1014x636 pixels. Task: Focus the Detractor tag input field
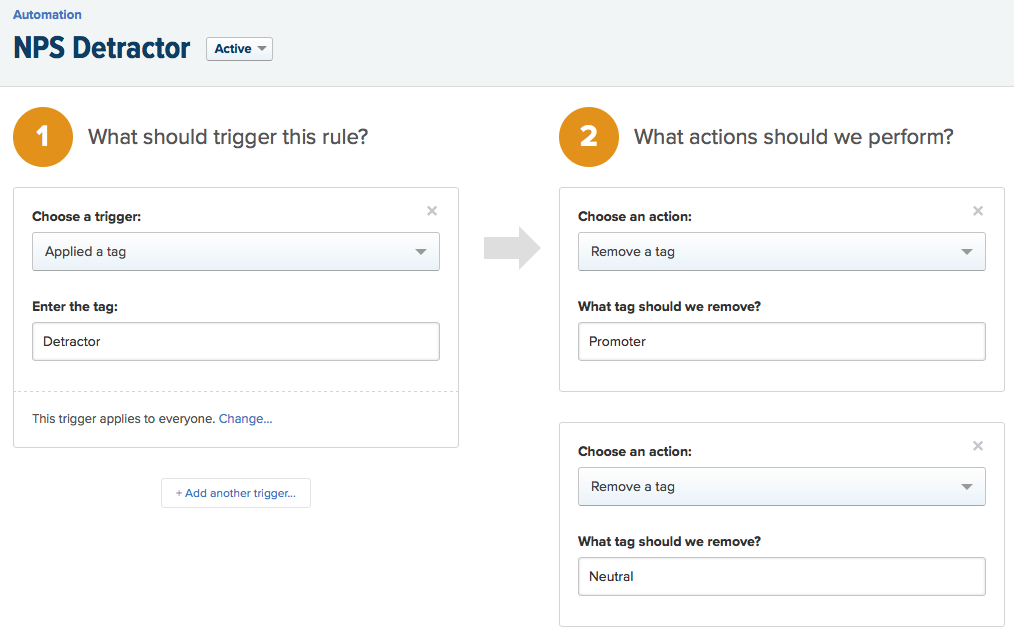tap(236, 341)
